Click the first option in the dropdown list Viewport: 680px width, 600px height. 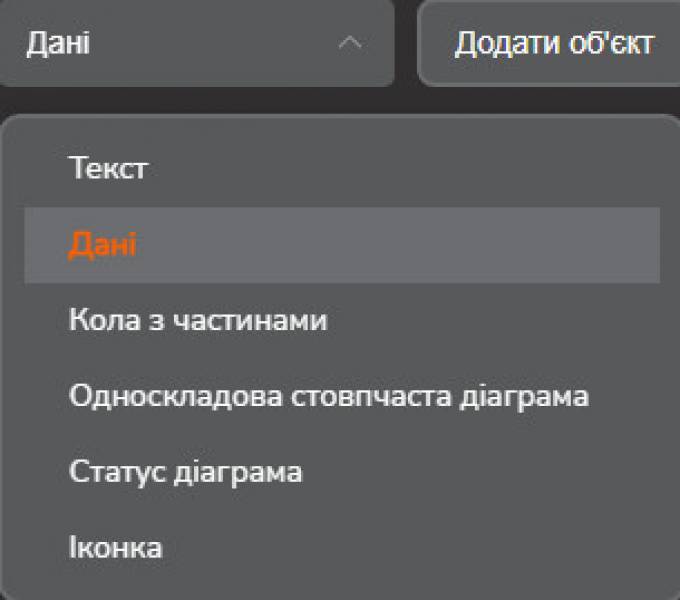108,167
